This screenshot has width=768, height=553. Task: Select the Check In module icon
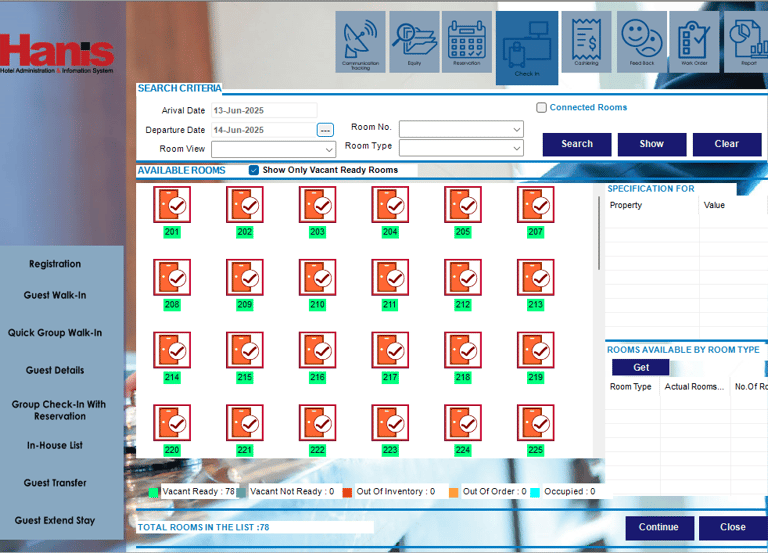coord(527,48)
